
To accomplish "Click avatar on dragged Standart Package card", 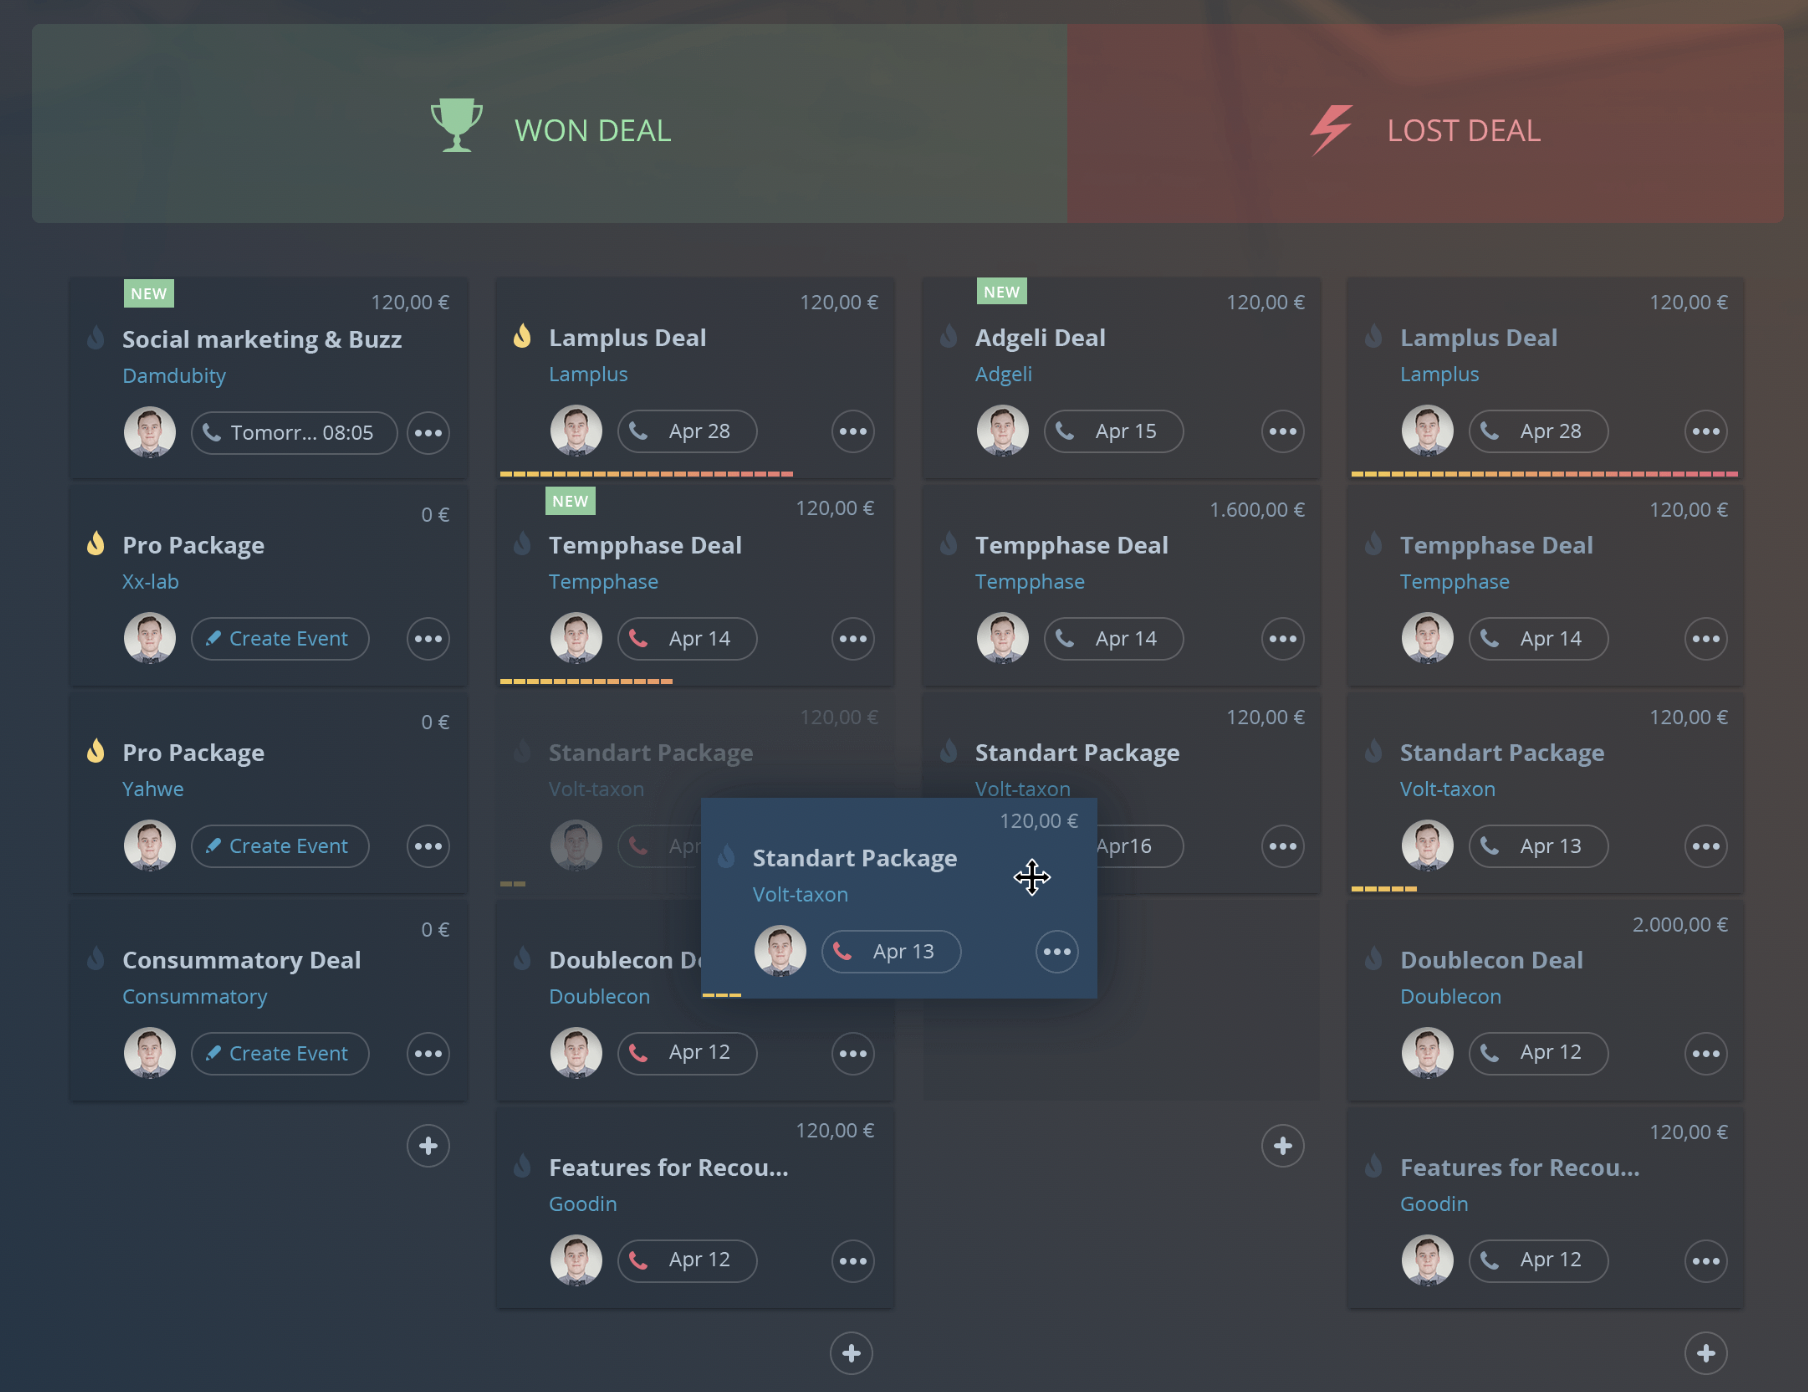I will tap(780, 951).
